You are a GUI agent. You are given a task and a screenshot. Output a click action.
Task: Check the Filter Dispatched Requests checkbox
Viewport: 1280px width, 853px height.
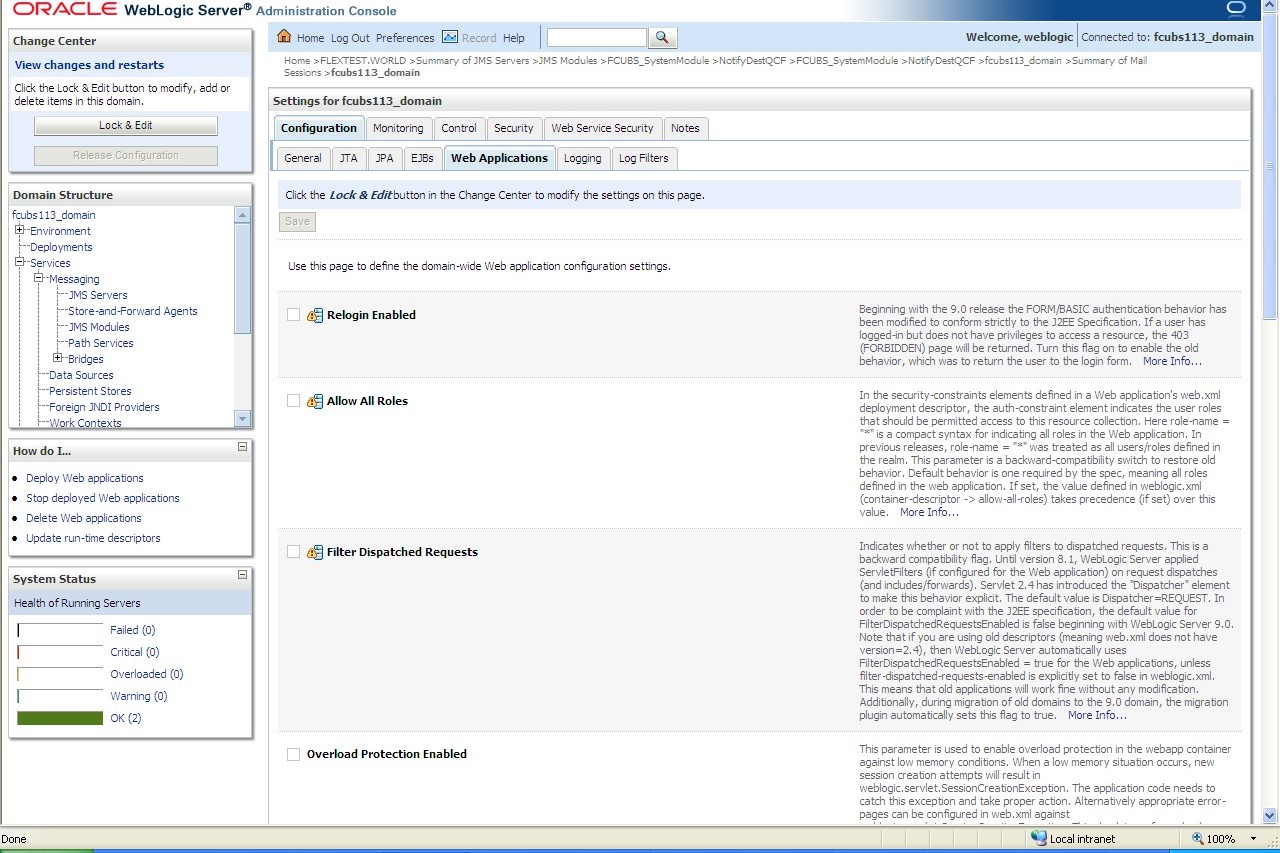pyautogui.click(x=293, y=552)
